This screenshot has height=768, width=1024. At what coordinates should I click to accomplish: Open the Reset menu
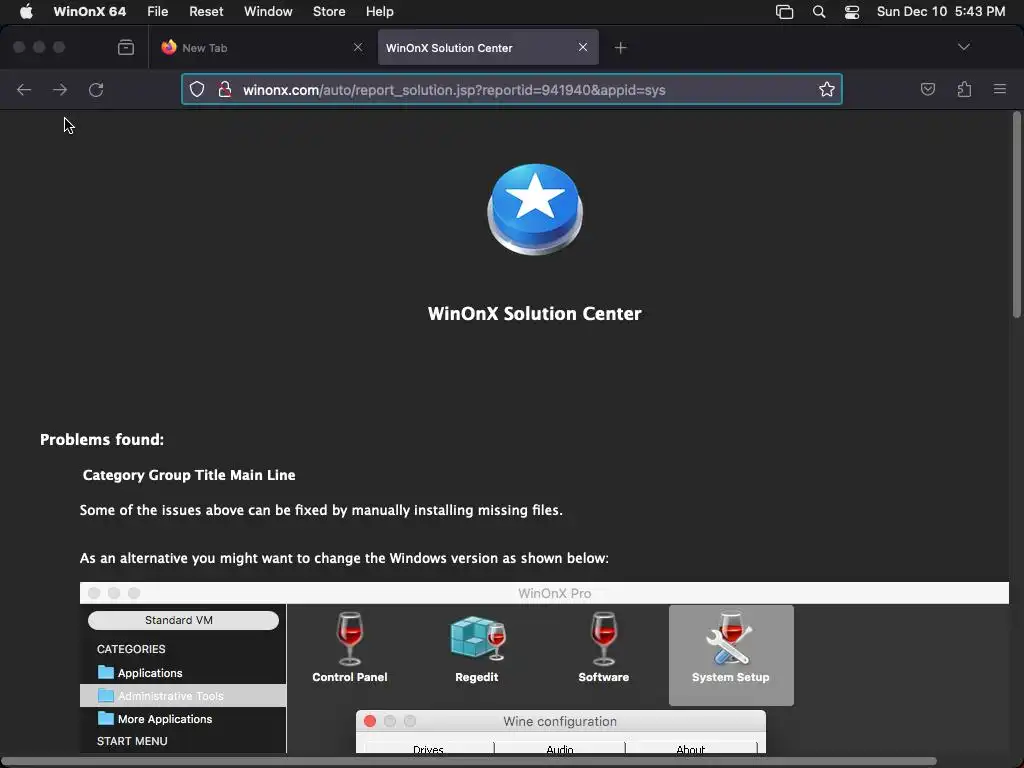(206, 11)
